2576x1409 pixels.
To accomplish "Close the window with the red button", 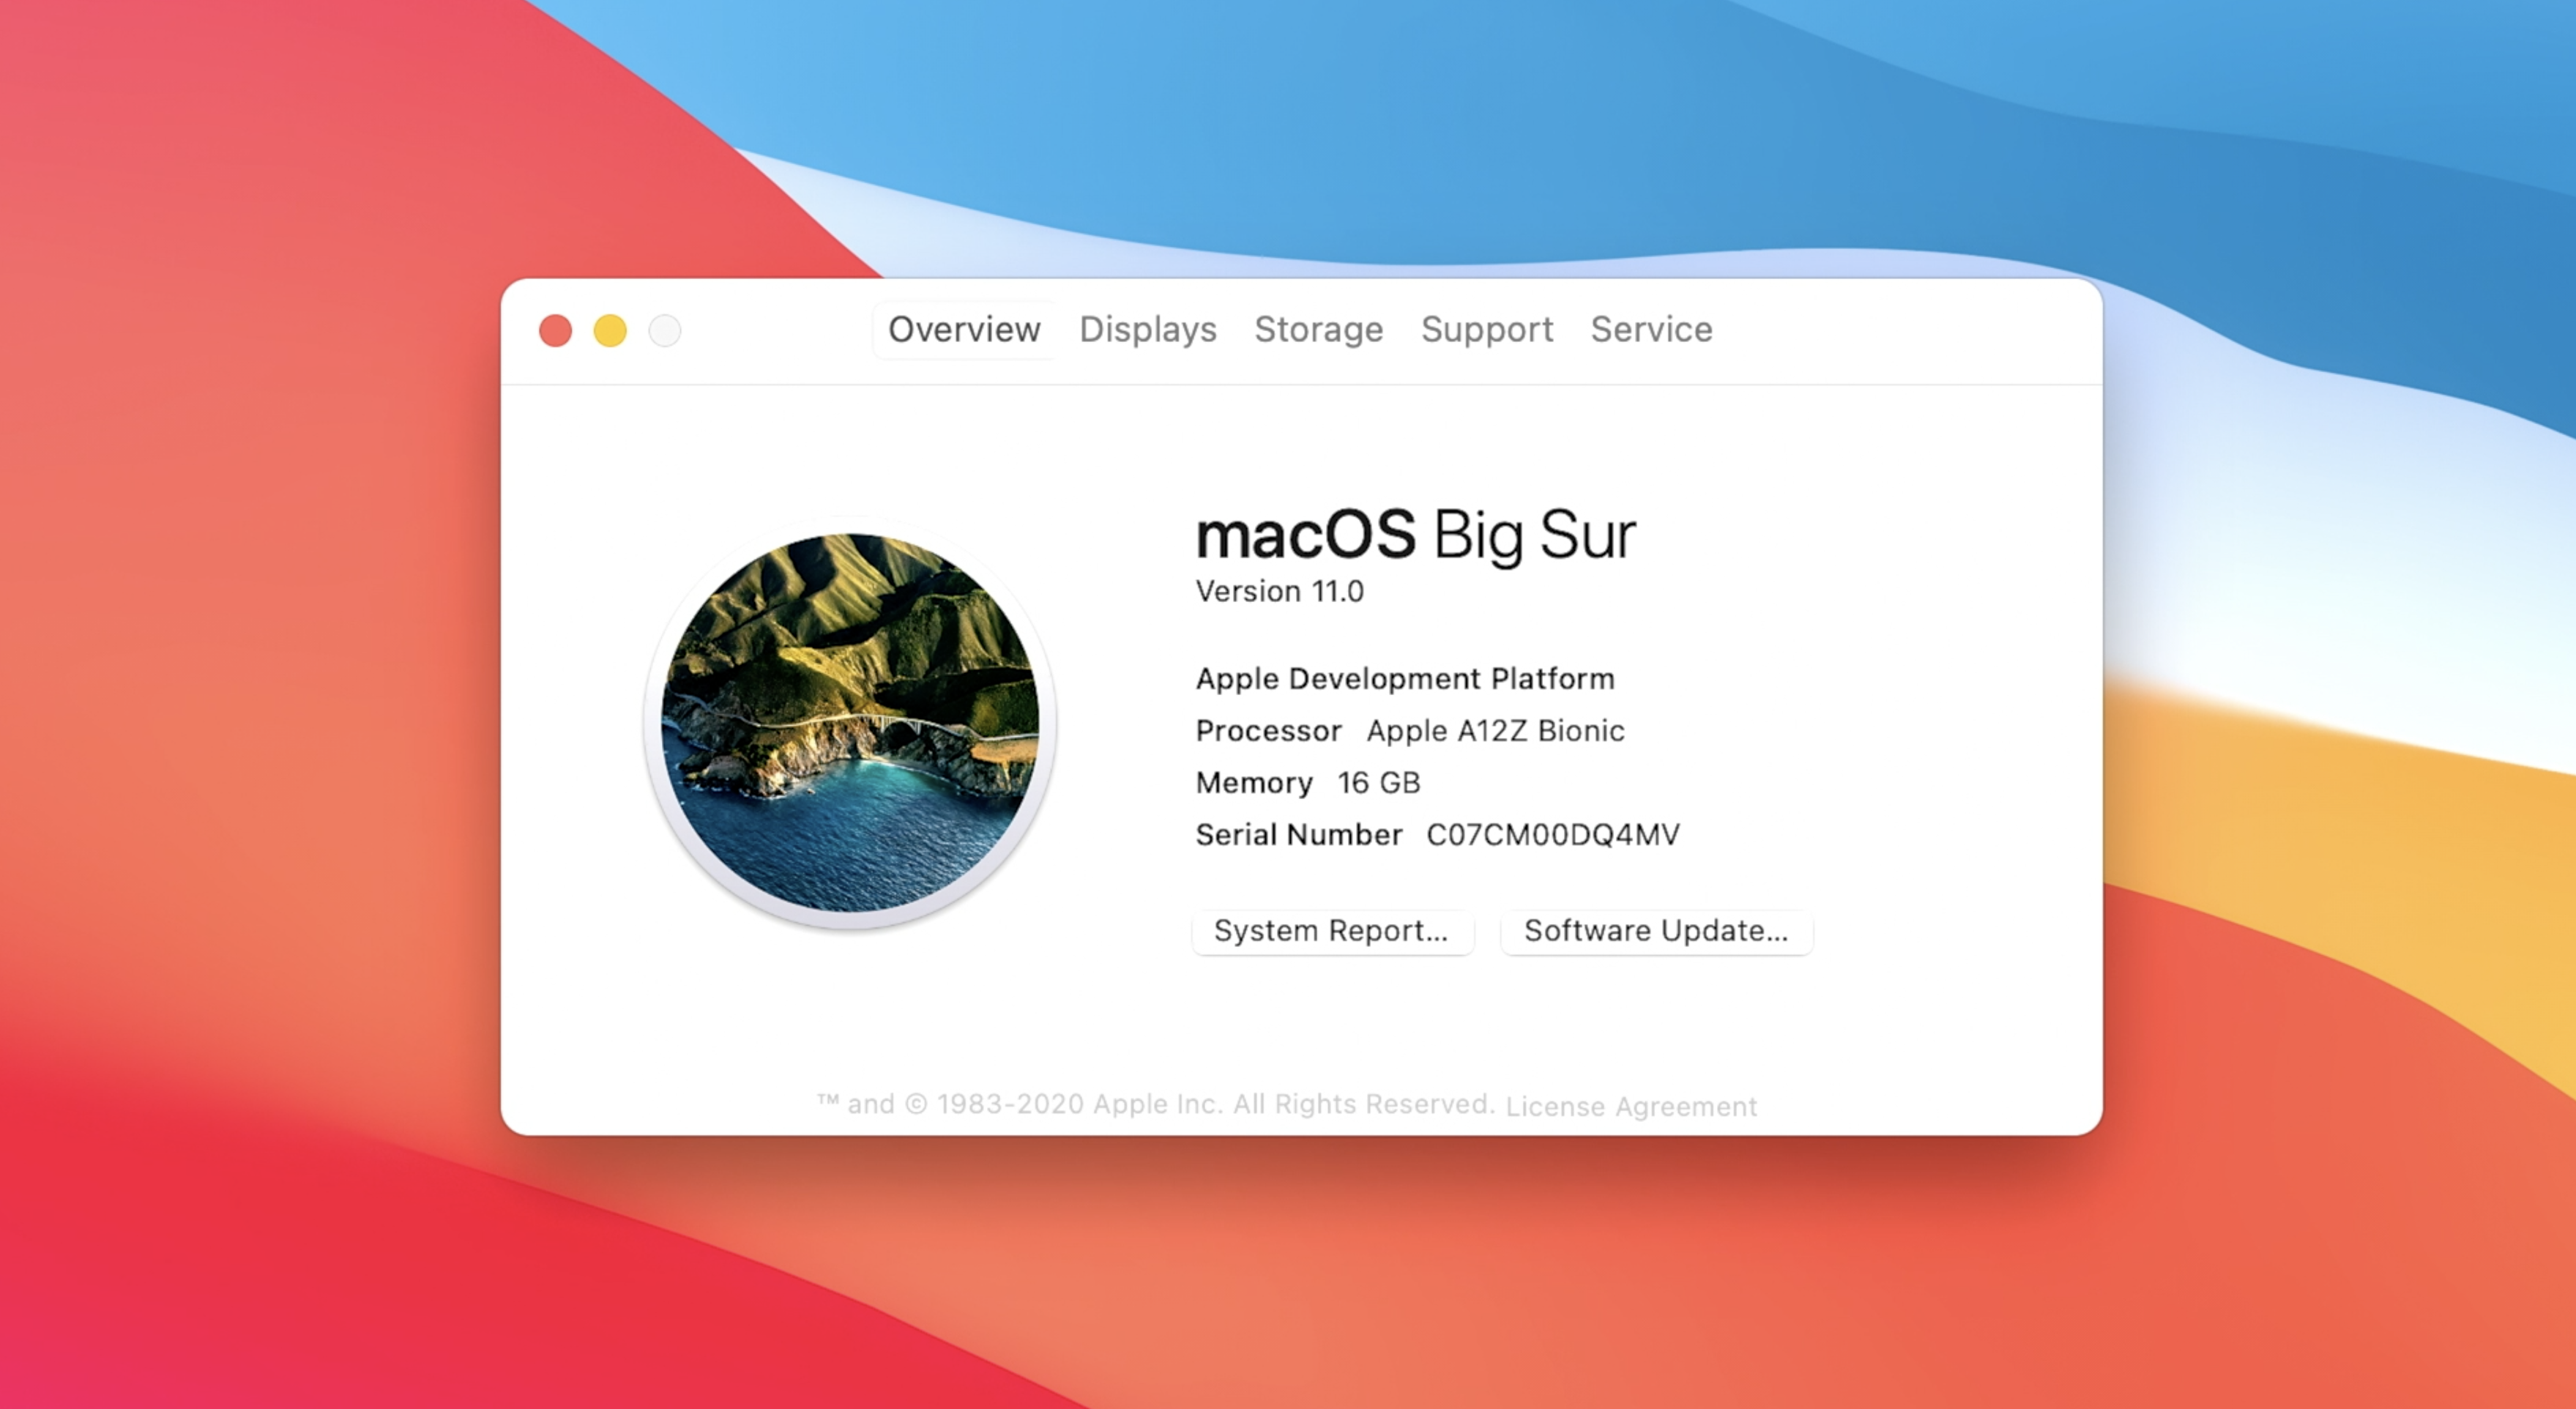I will (x=555, y=331).
